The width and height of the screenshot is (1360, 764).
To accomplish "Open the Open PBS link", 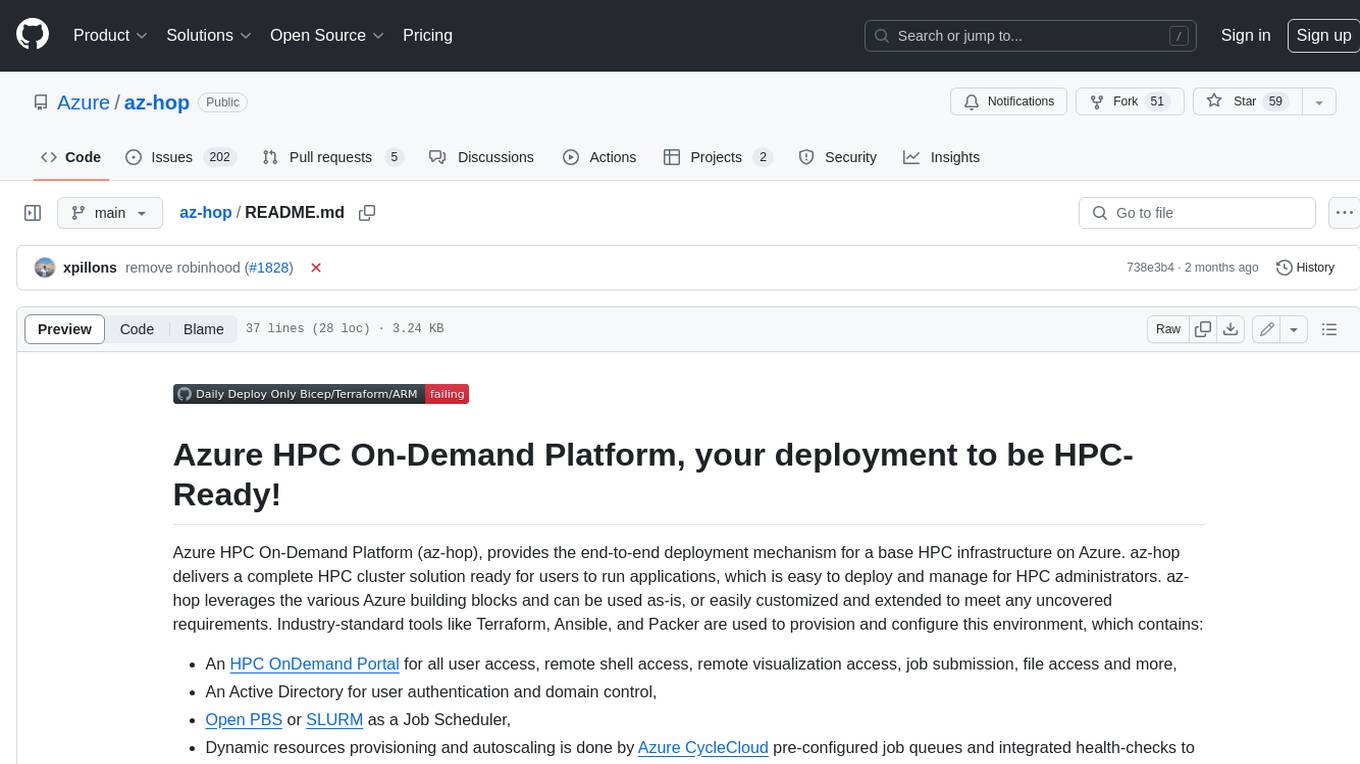I will point(244,719).
